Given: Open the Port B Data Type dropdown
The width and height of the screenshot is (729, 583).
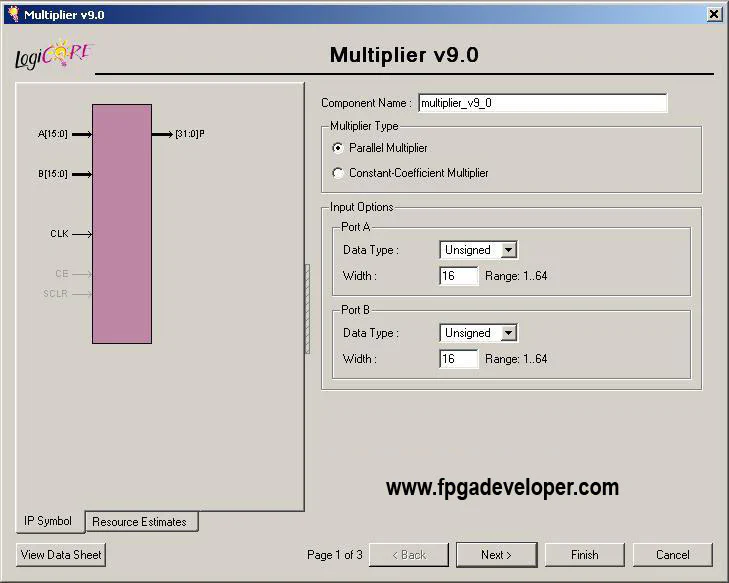Looking at the screenshot, I should pos(508,333).
